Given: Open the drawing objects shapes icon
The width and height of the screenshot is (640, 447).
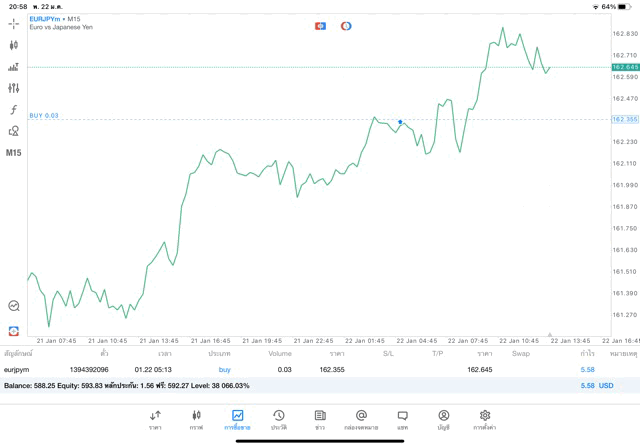Looking at the screenshot, I should (13, 131).
